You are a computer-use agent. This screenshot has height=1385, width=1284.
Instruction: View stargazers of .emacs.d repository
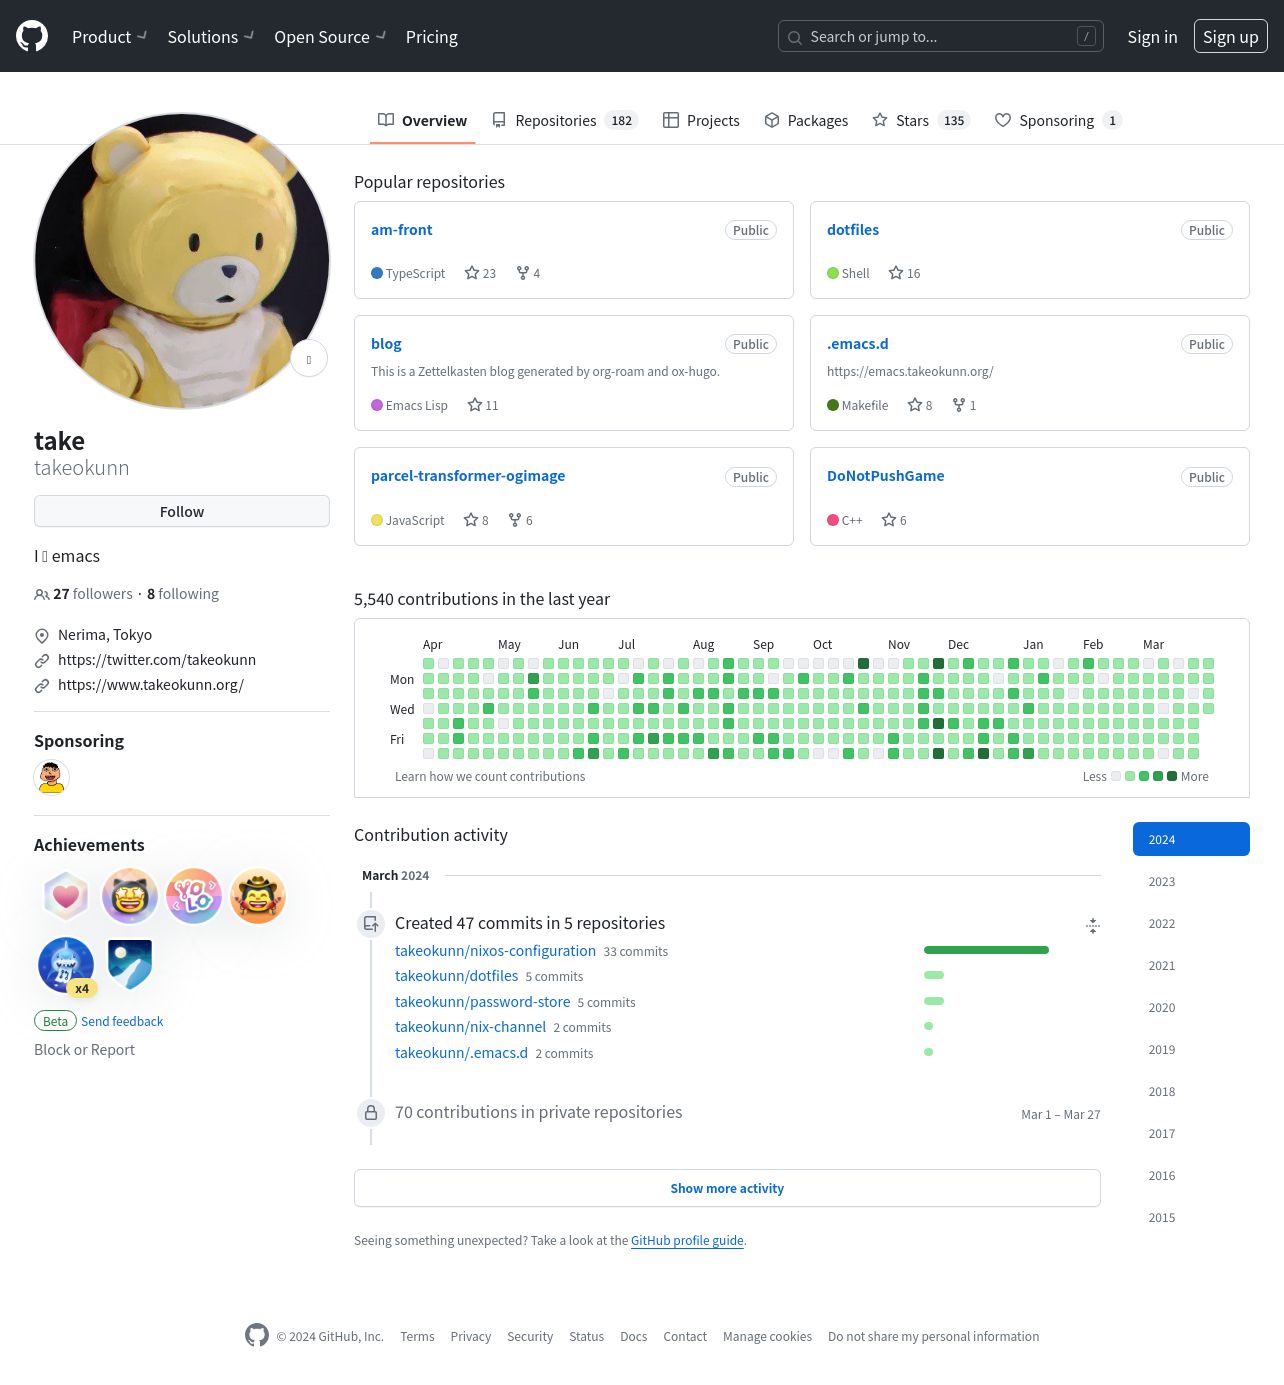(920, 405)
